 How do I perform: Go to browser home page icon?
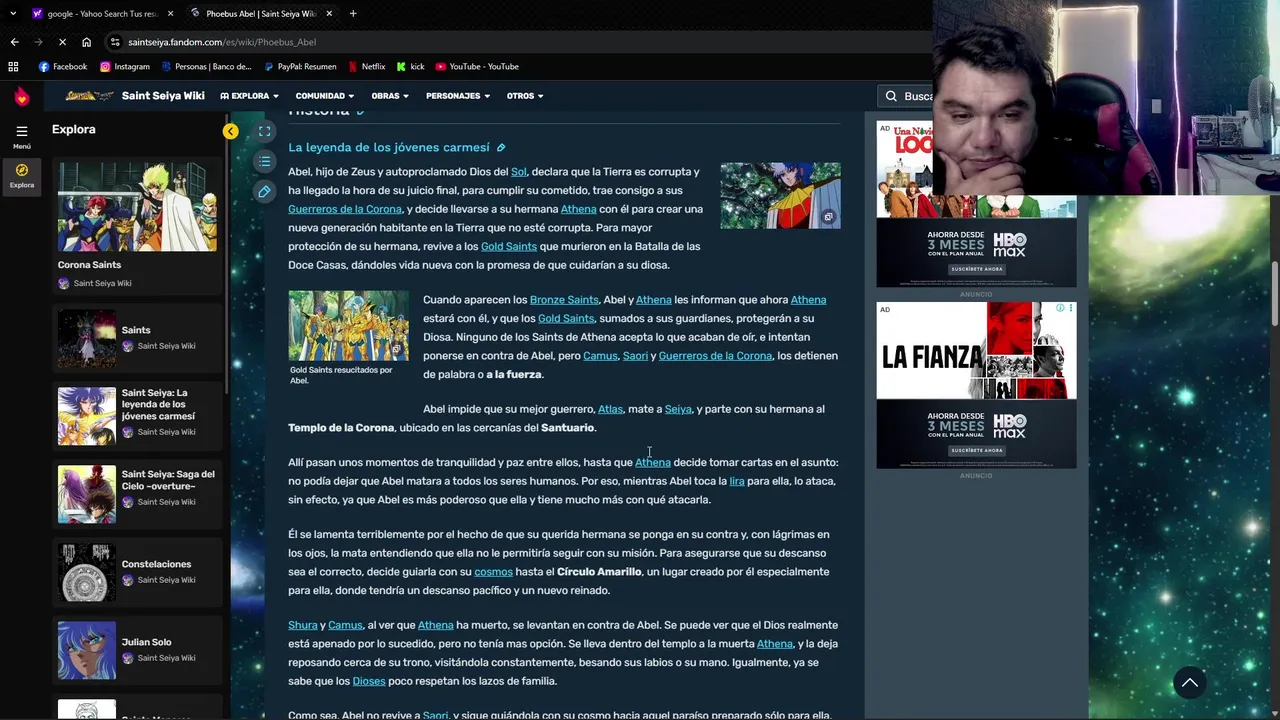click(x=86, y=42)
